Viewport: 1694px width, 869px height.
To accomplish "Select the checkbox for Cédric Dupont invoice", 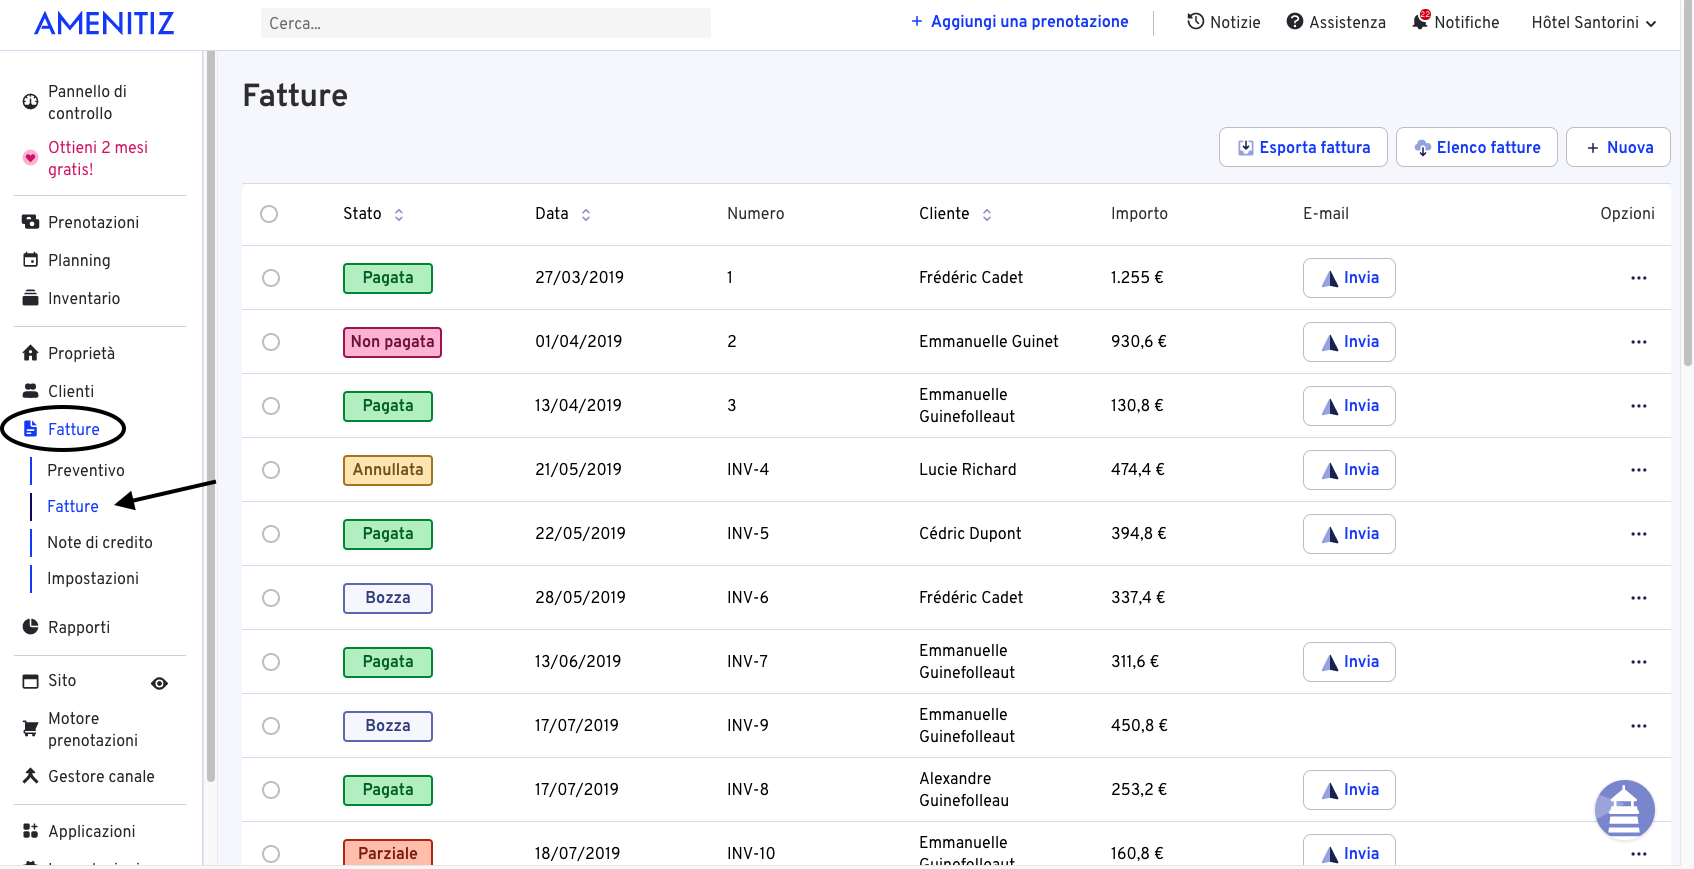I will (271, 534).
